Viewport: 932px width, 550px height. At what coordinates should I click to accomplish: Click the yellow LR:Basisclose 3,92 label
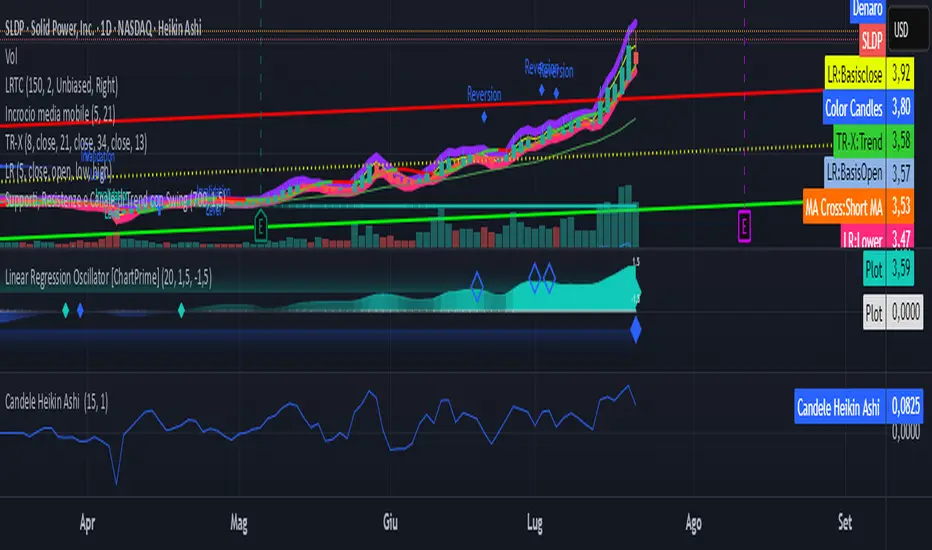tap(869, 74)
